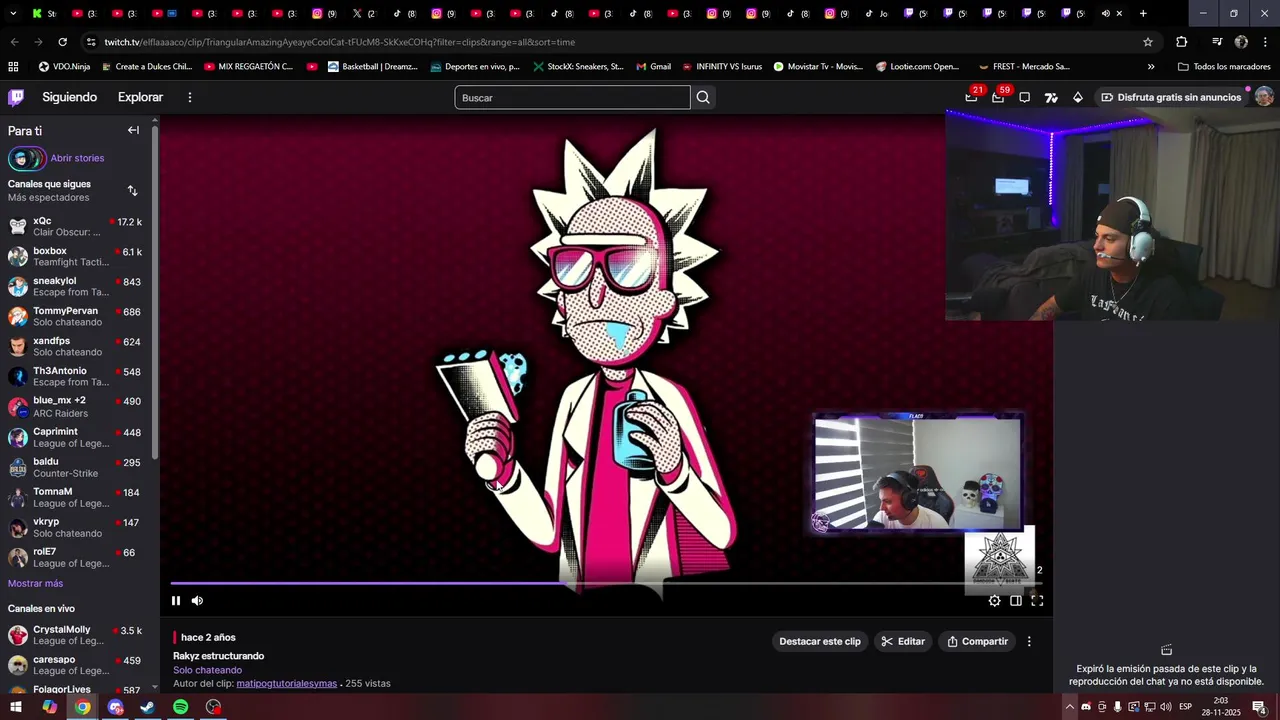1280x720 pixels.
Task: Show hidden bookmarks overflow chevron
Action: [x=1151, y=67]
